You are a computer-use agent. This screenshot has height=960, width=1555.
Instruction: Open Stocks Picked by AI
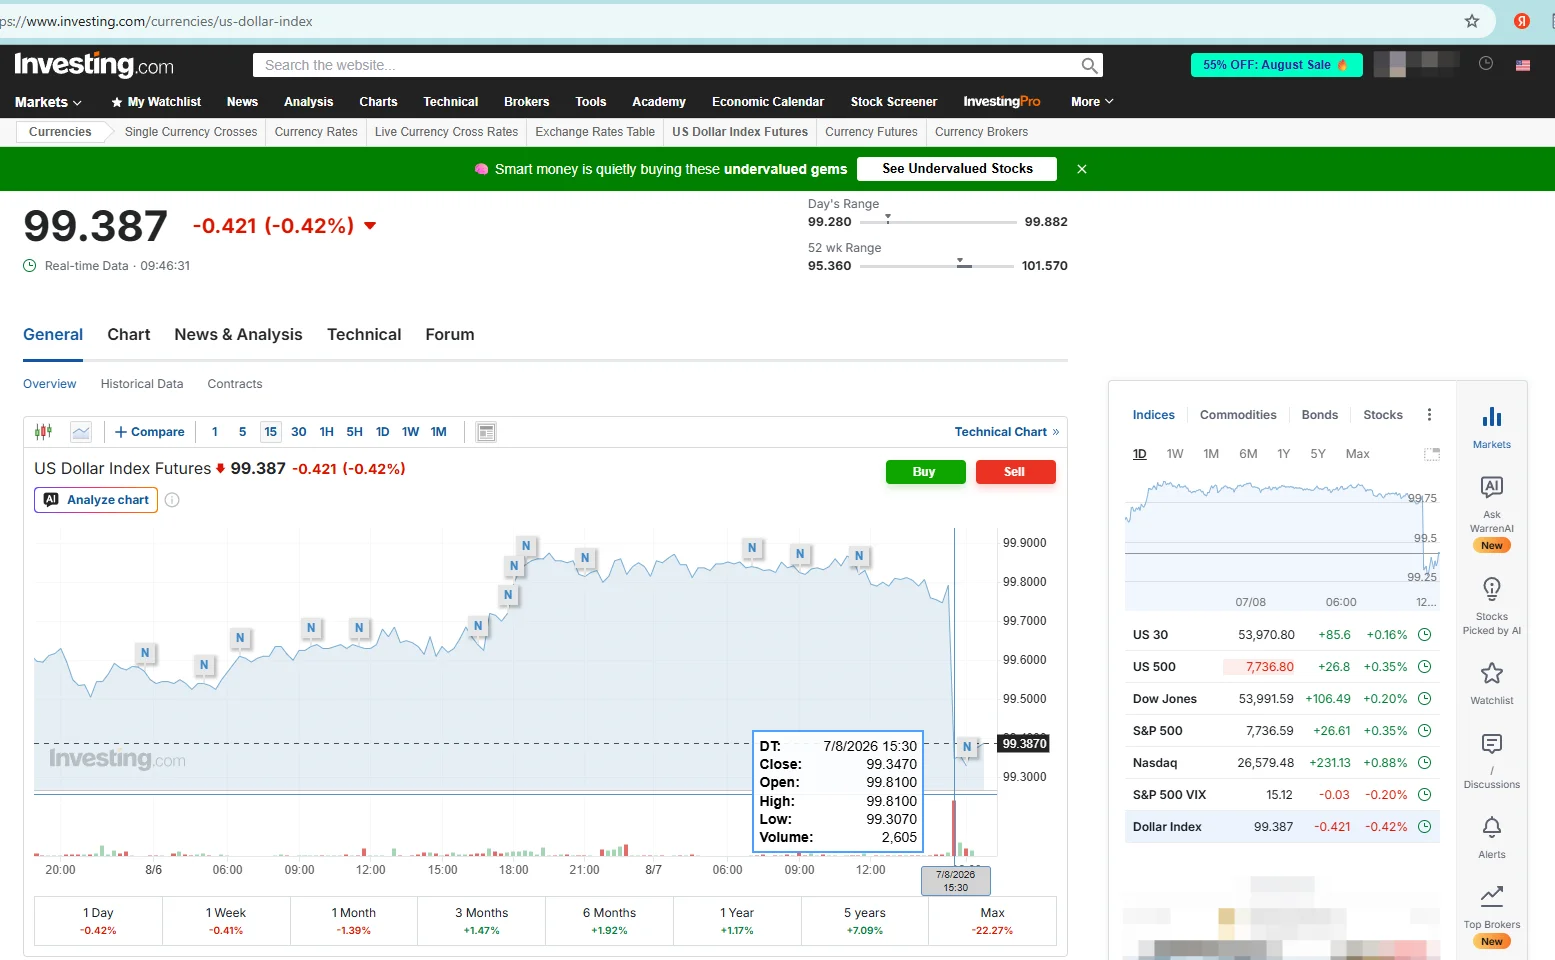tap(1492, 606)
